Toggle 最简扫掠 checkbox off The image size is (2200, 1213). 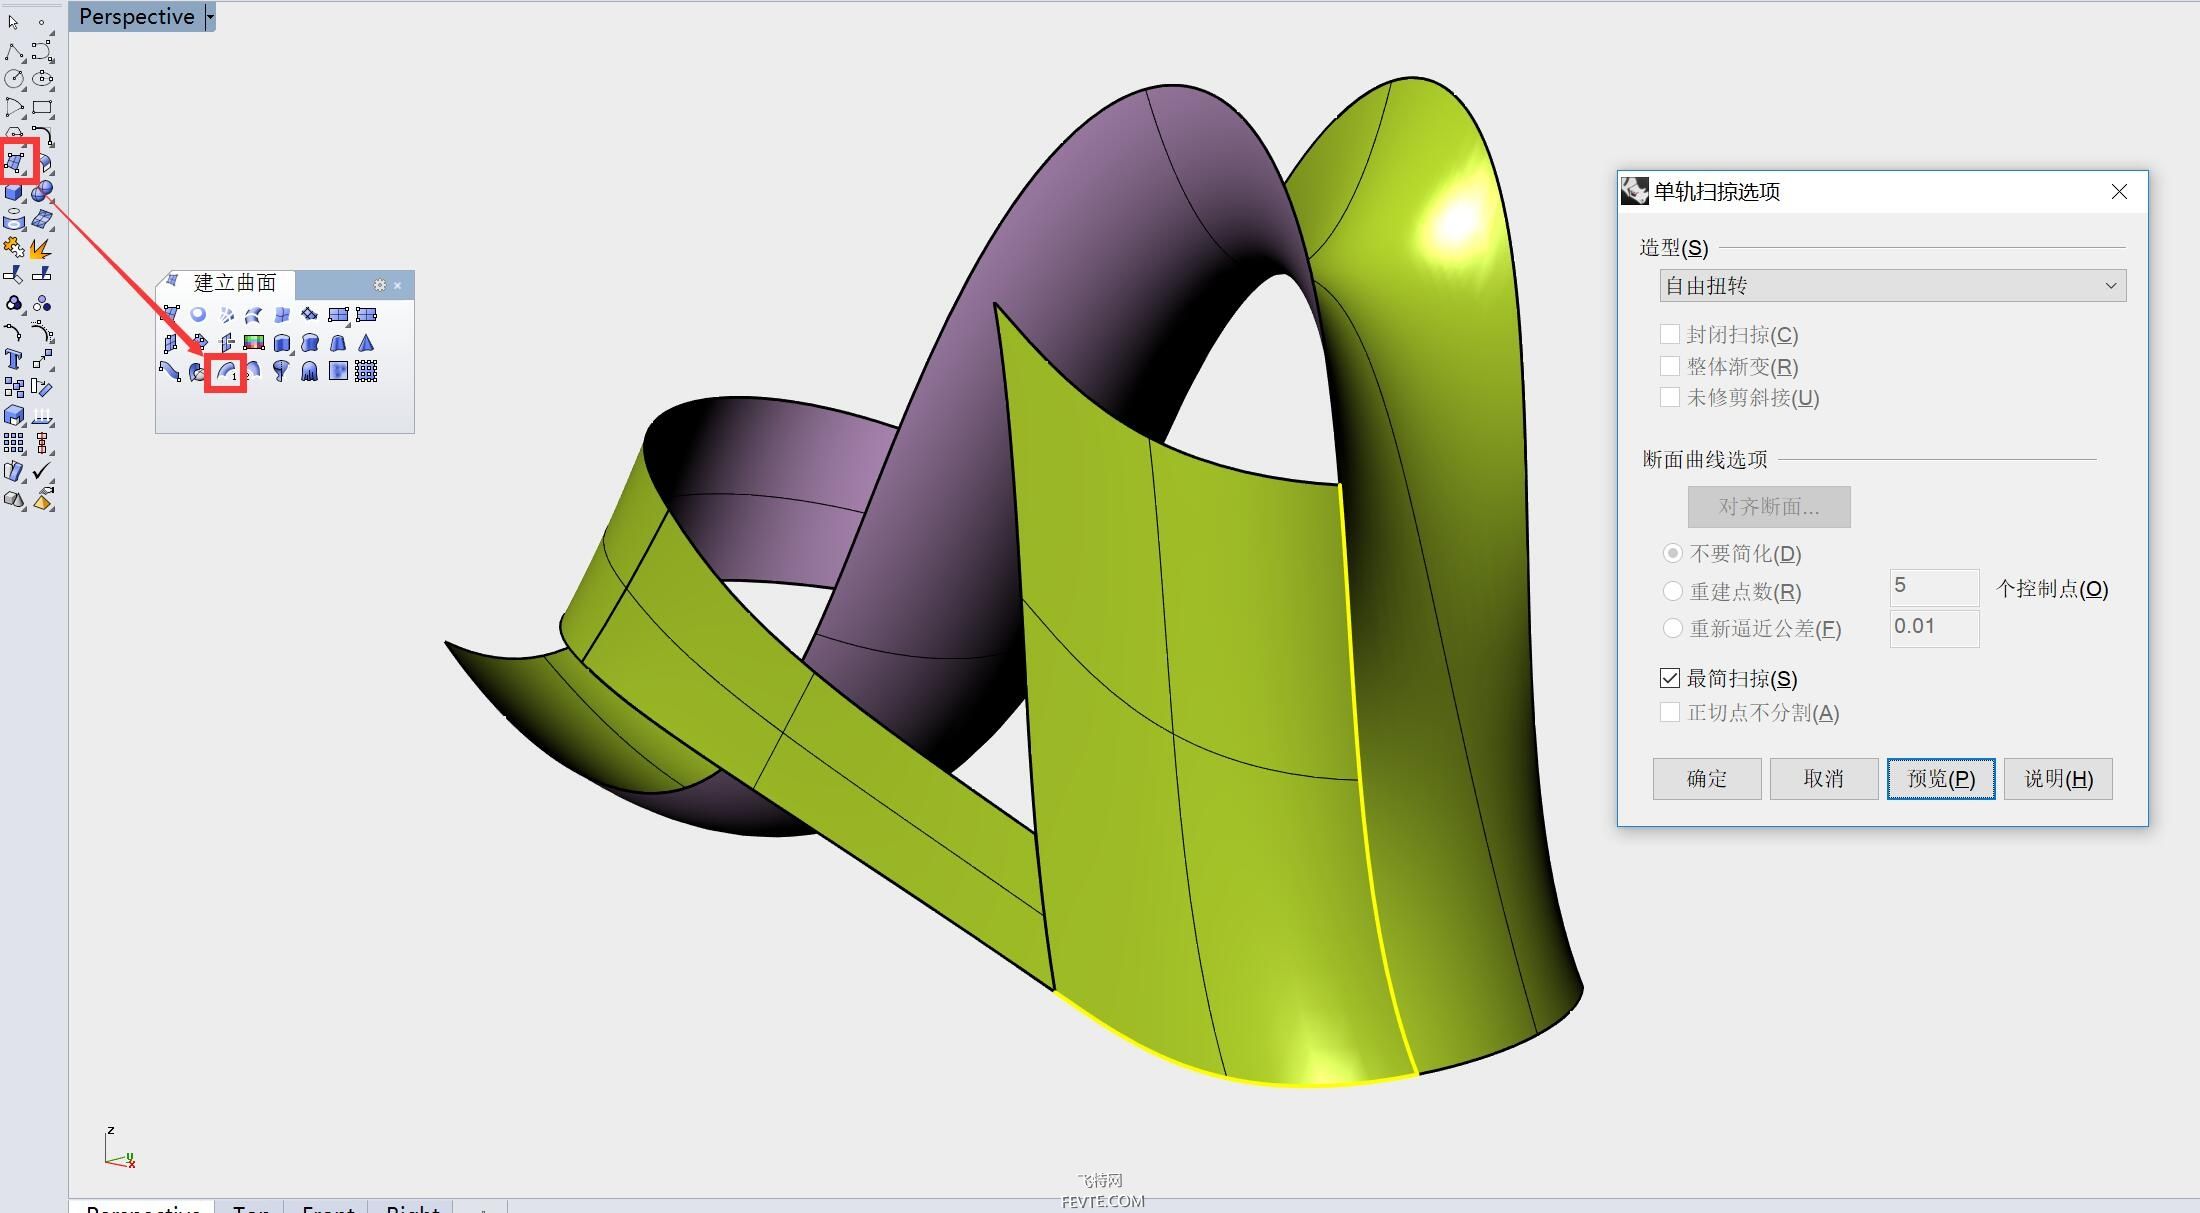pos(1668,678)
